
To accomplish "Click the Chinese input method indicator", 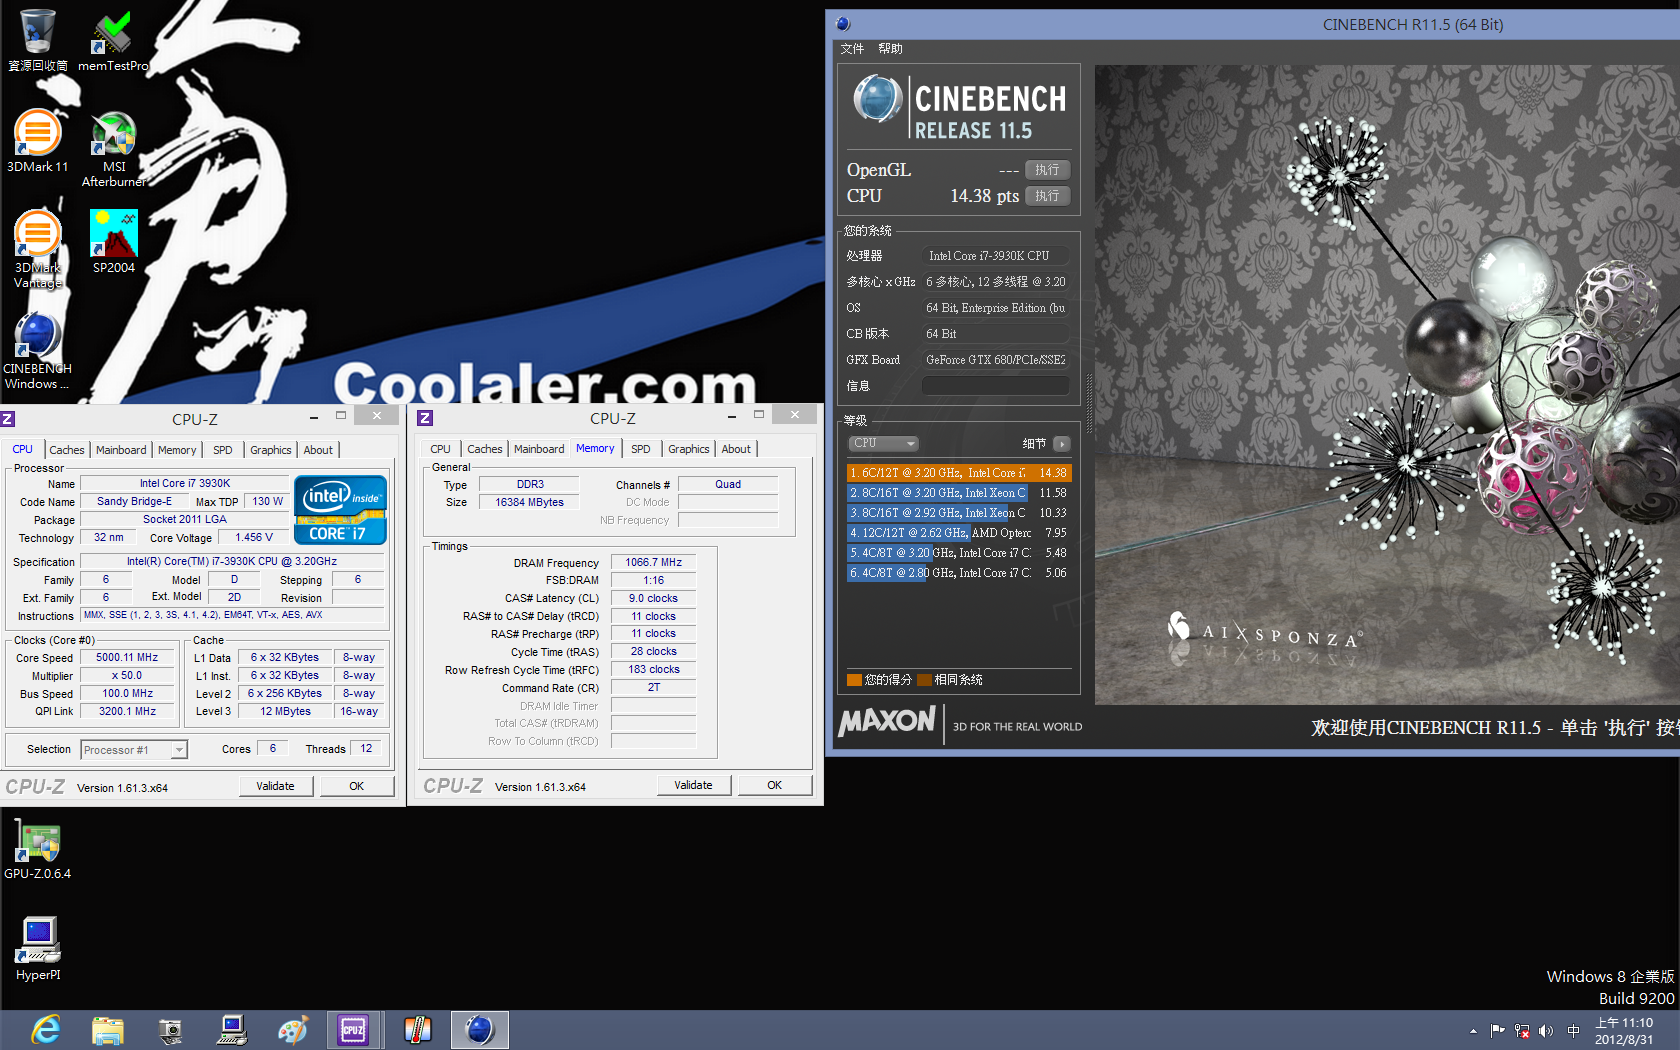I will click(1573, 1031).
